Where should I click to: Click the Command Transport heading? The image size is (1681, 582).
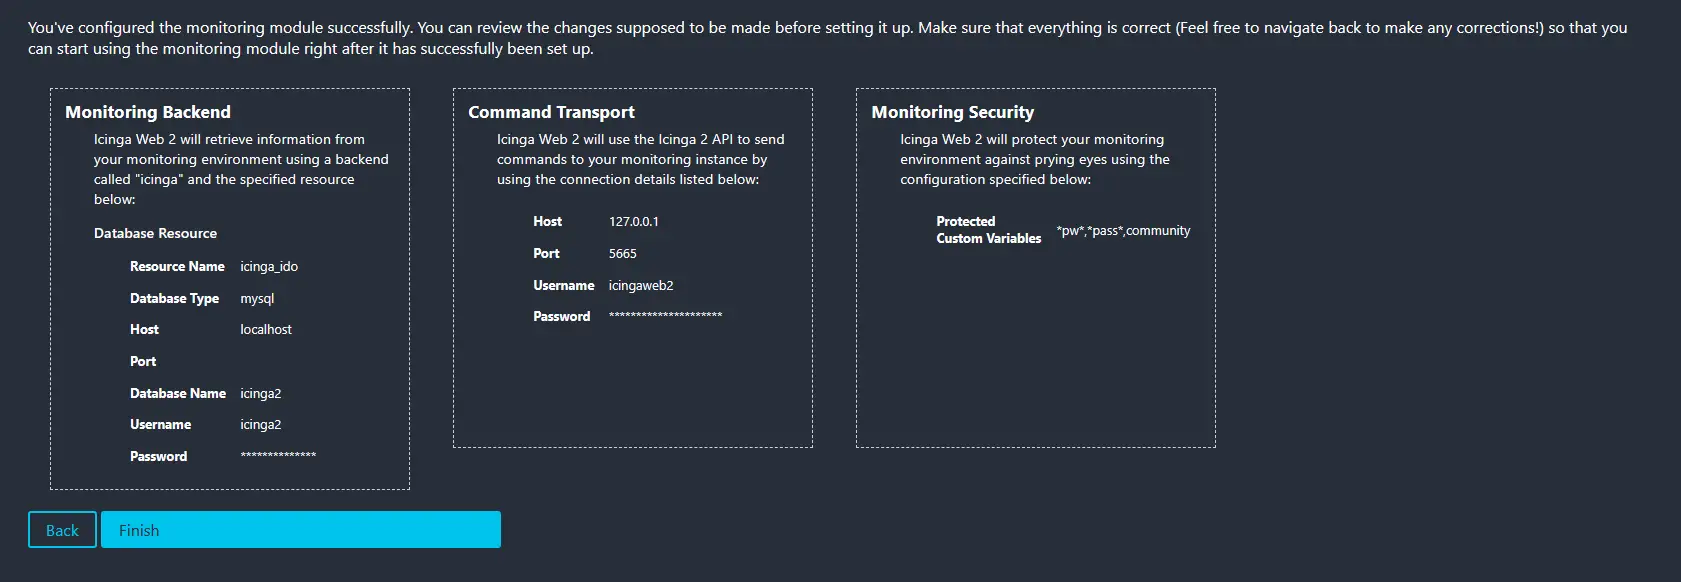[551, 112]
